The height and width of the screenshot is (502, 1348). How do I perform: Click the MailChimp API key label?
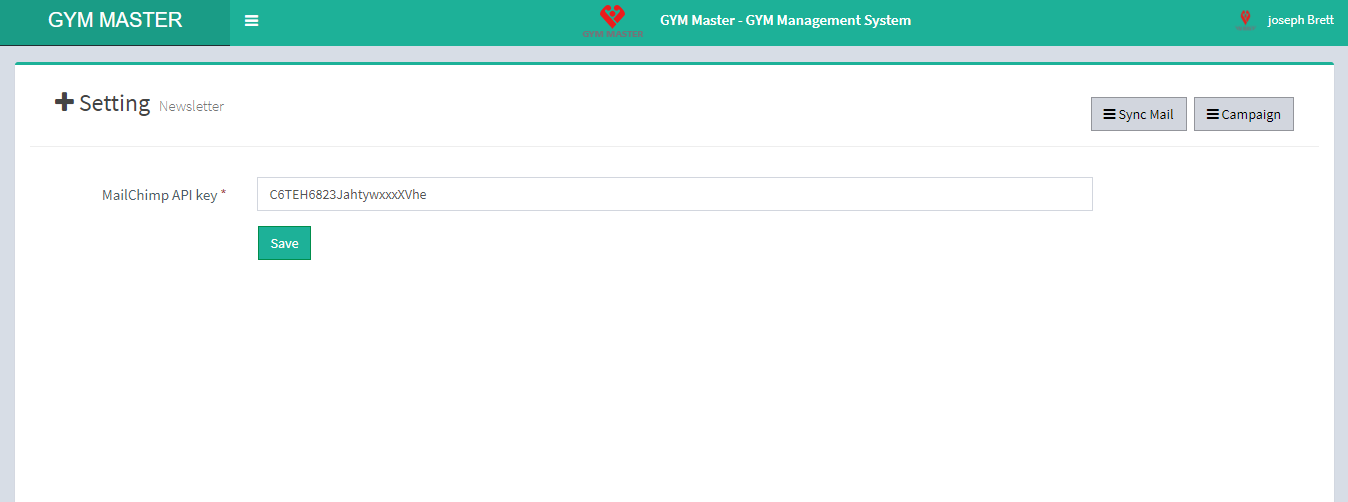click(x=159, y=195)
